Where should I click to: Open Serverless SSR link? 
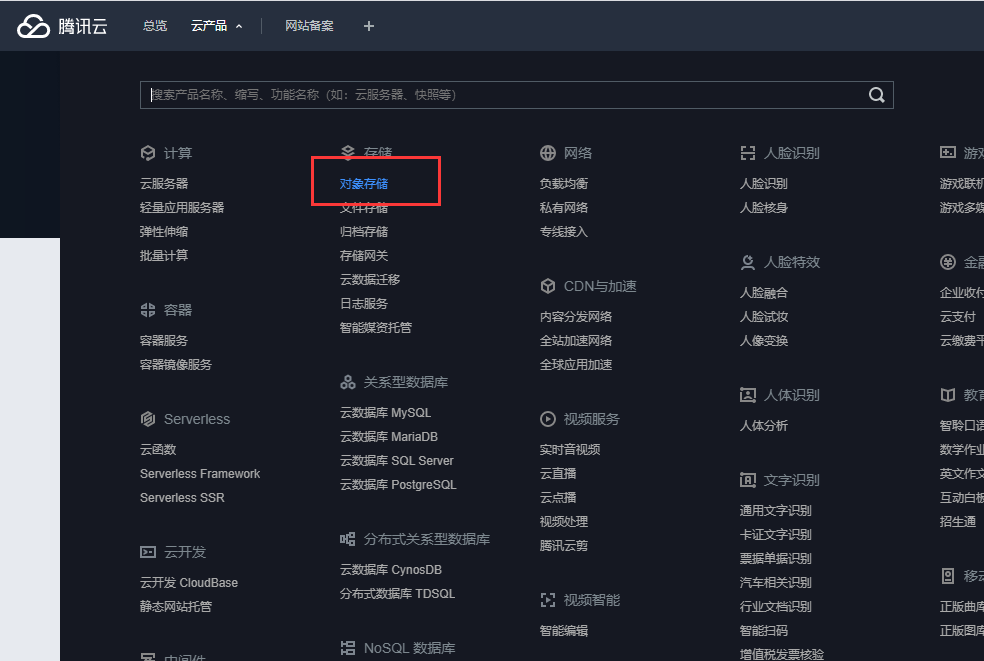click(182, 498)
